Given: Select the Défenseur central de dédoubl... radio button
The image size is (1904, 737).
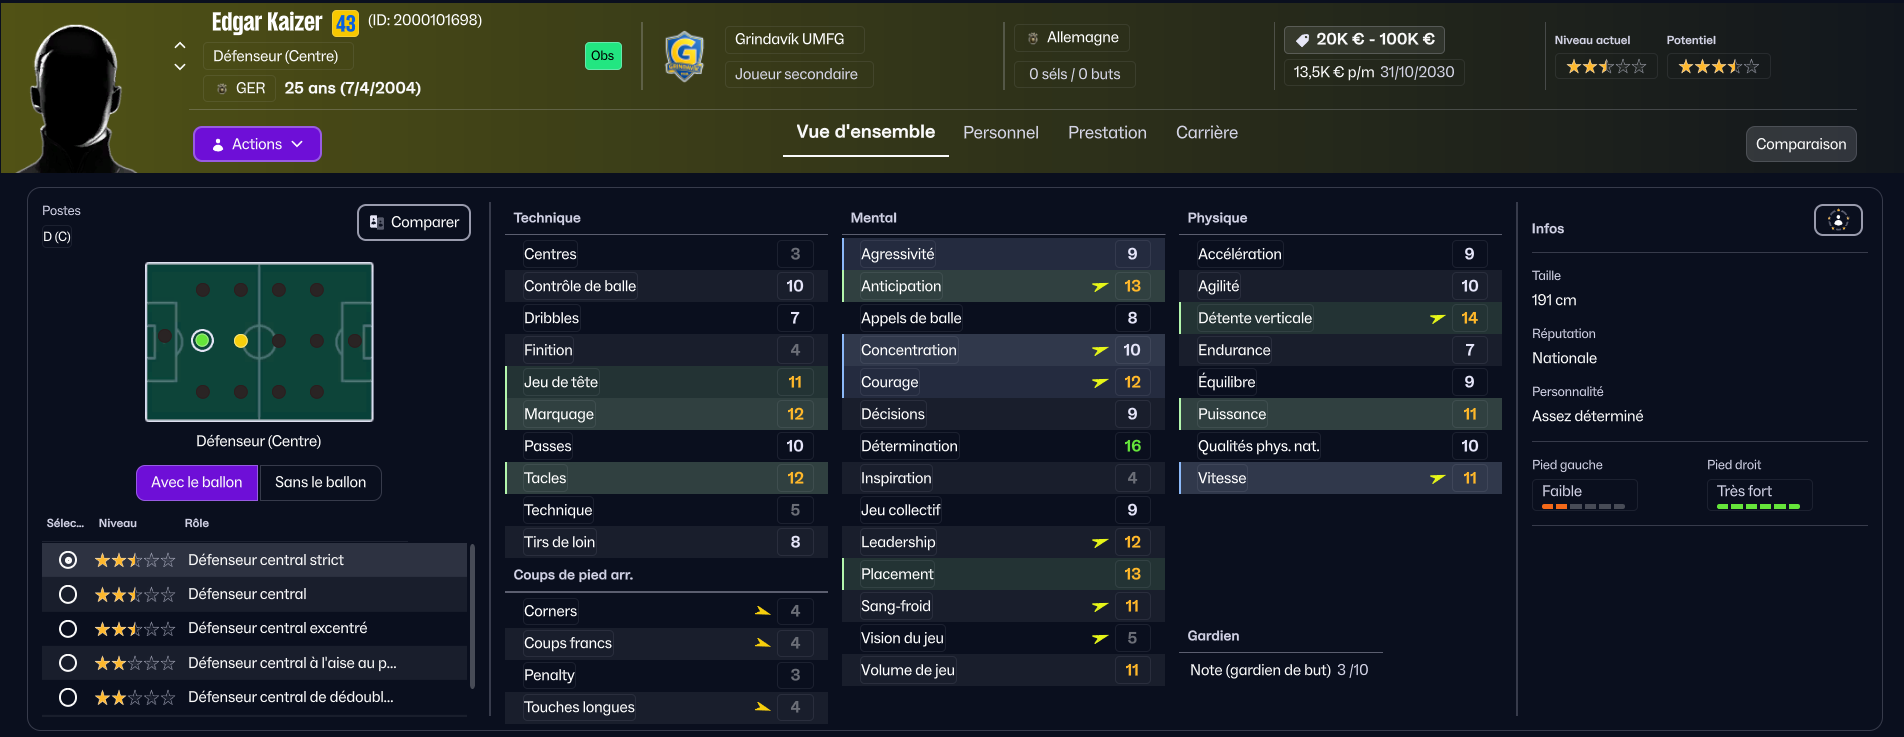Looking at the screenshot, I should [x=68, y=697].
